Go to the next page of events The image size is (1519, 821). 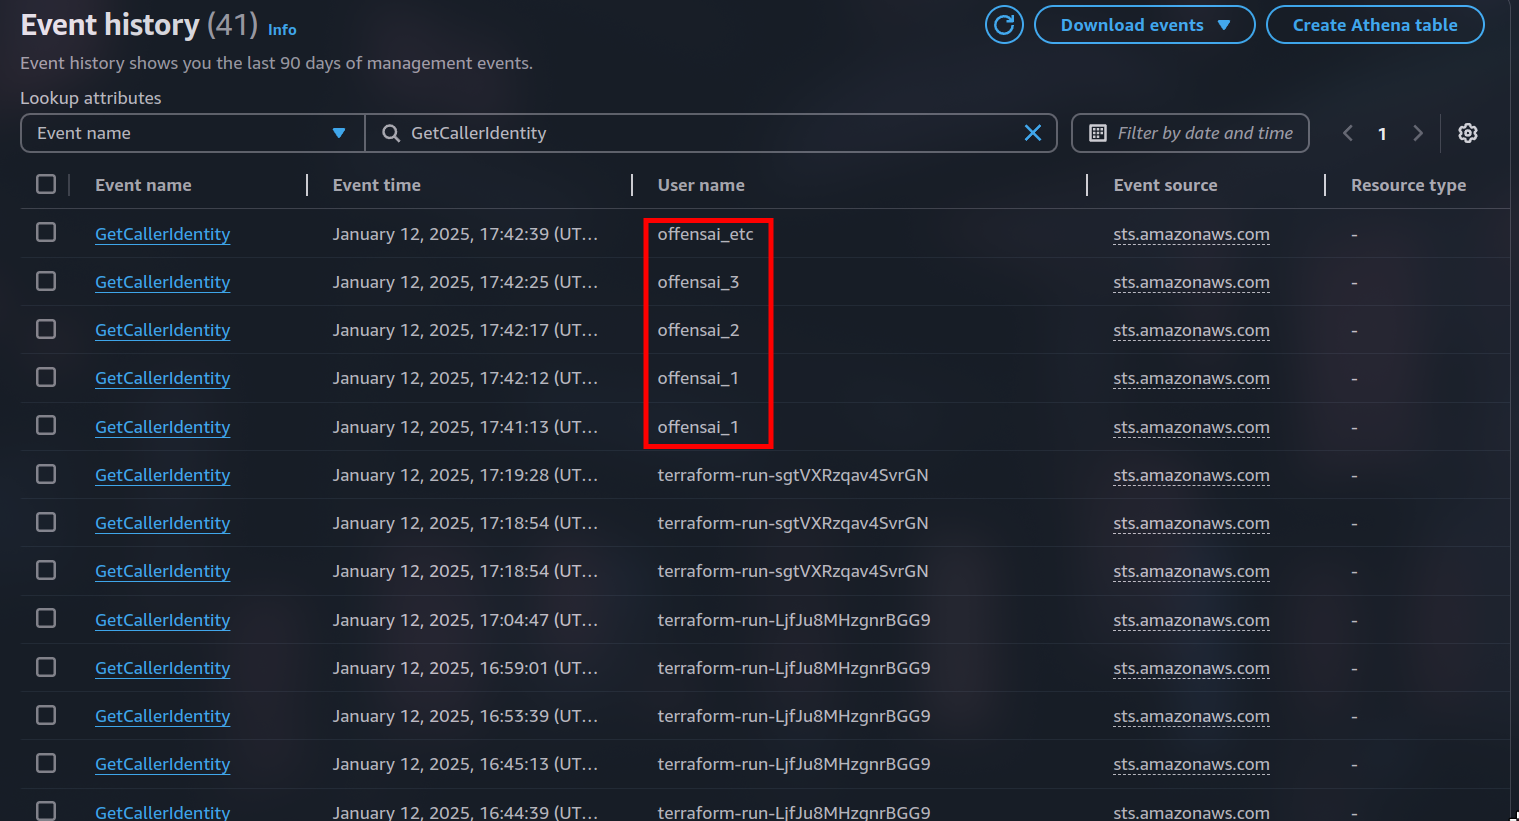1418,132
